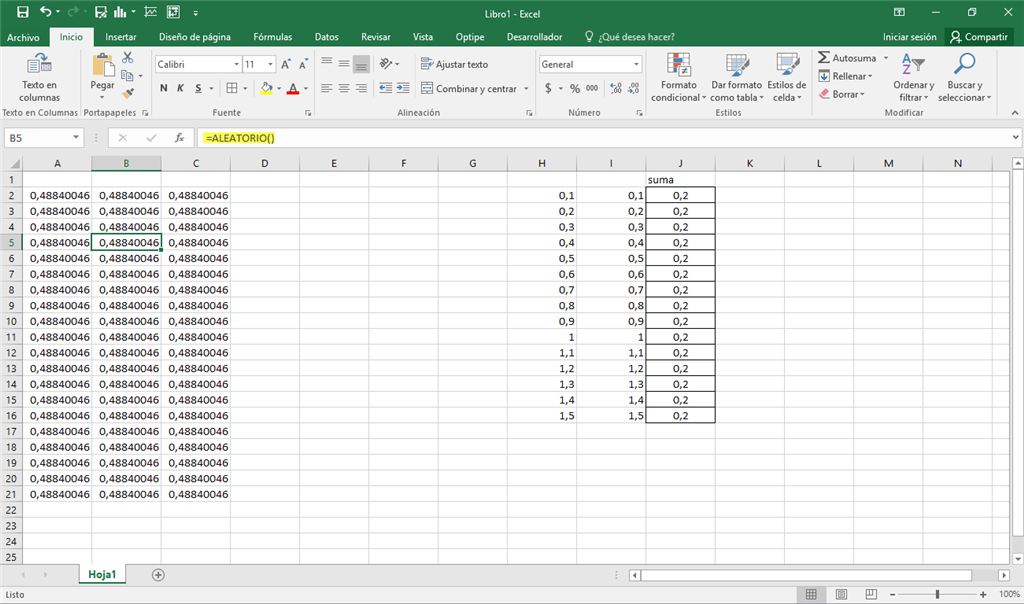The height and width of the screenshot is (604, 1024).
Task: Toggle underline (S) formatting
Action: (198, 88)
